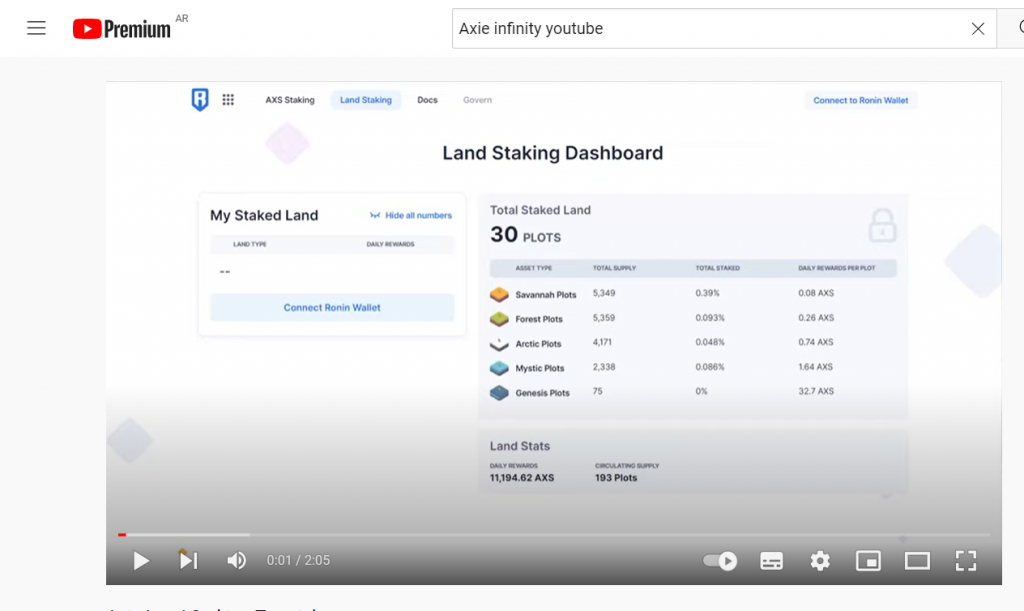Click the 'DAILY REWARDS PER PLOT' column header

click(837, 268)
